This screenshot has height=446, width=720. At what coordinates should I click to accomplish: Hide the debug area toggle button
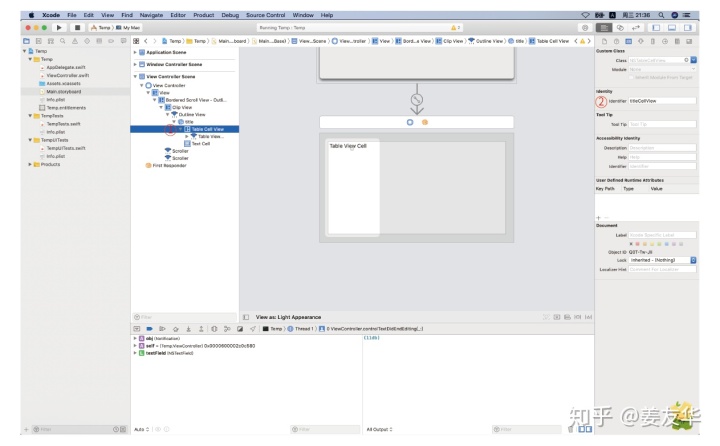click(136, 329)
